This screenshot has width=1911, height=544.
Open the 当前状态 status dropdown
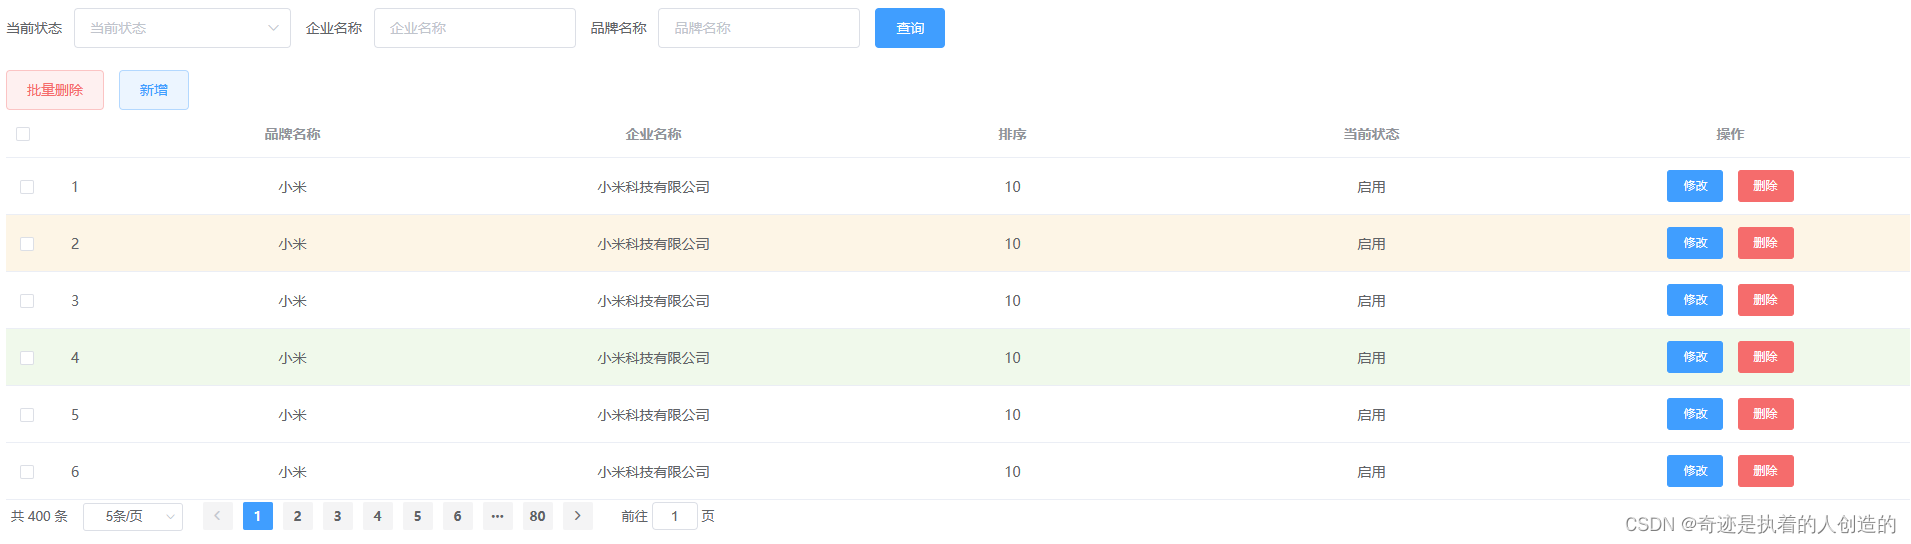182,28
